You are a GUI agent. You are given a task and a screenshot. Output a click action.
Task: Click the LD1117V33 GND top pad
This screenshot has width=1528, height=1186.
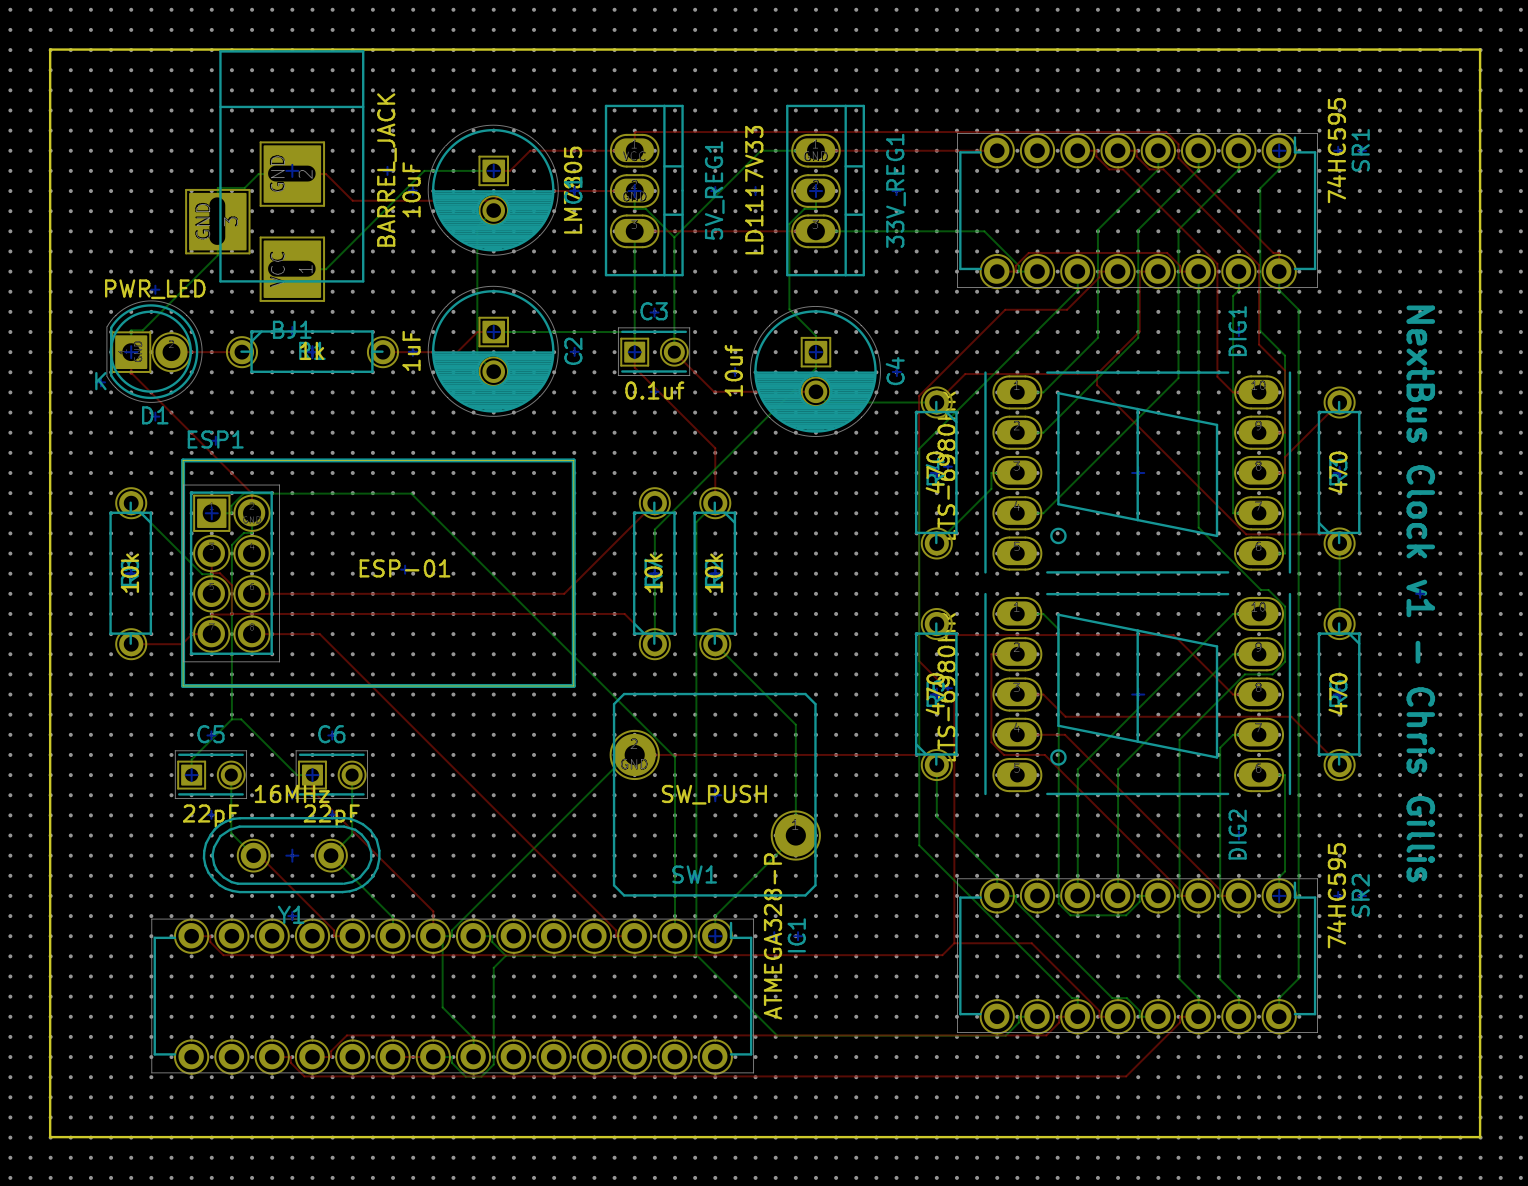[x=815, y=151]
